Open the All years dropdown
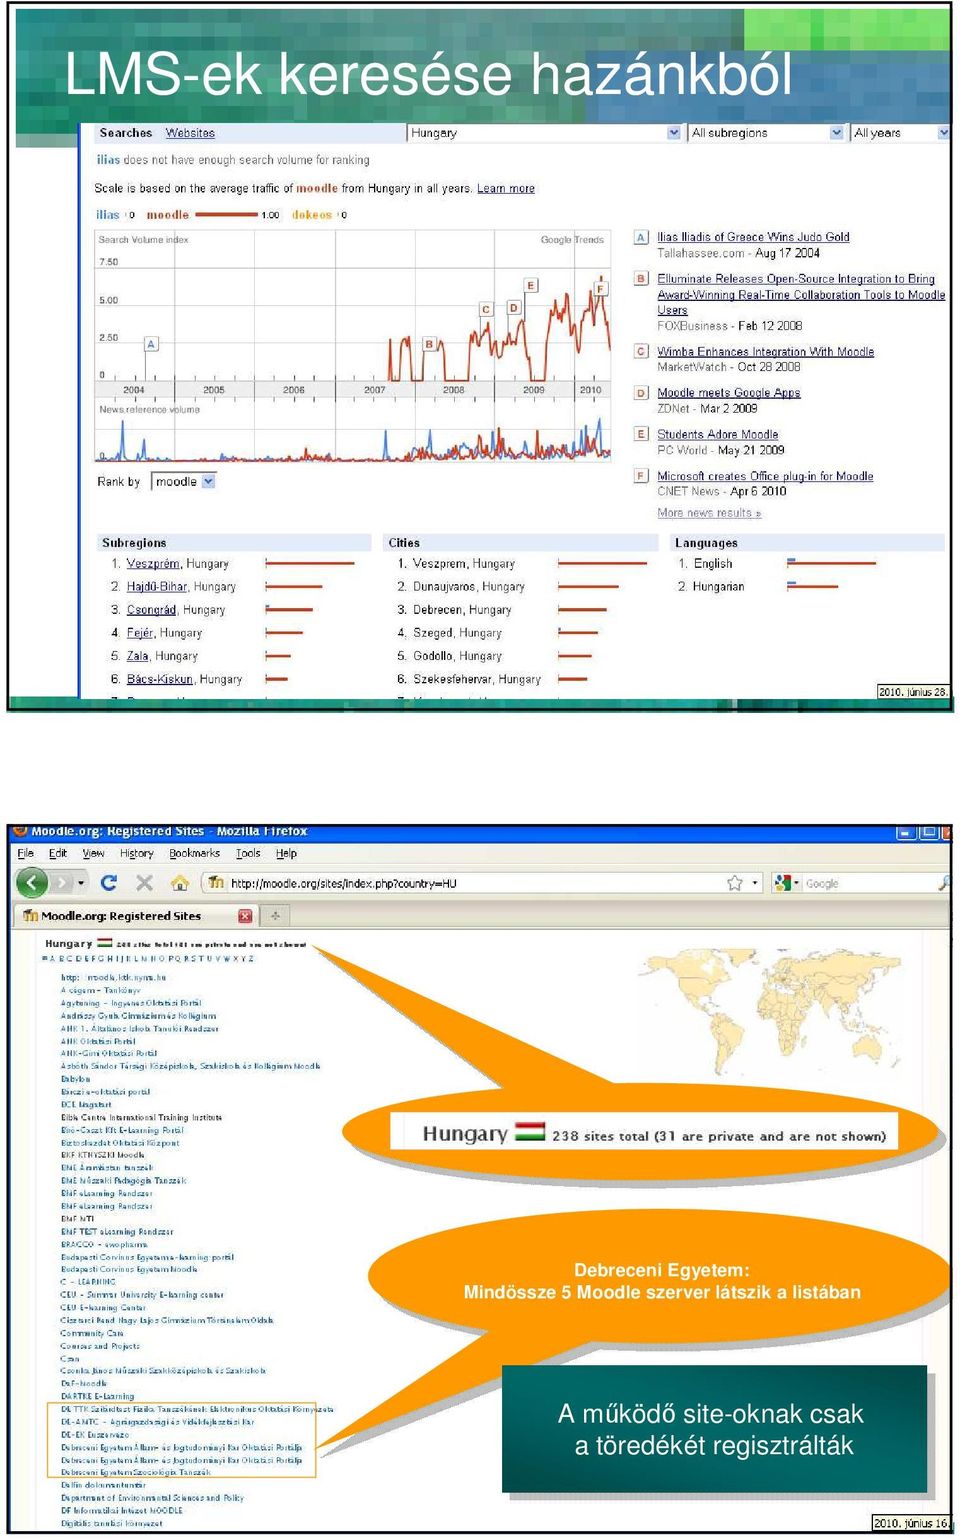960x1540 pixels. pyautogui.click(x=900, y=132)
